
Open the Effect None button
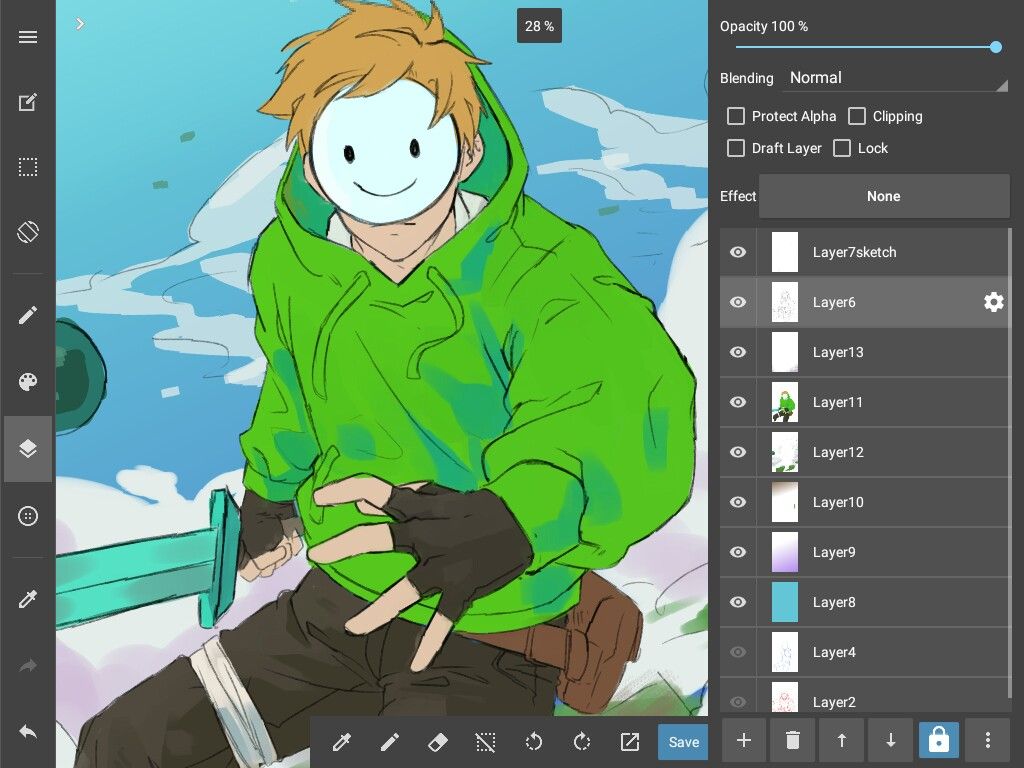(x=884, y=196)
